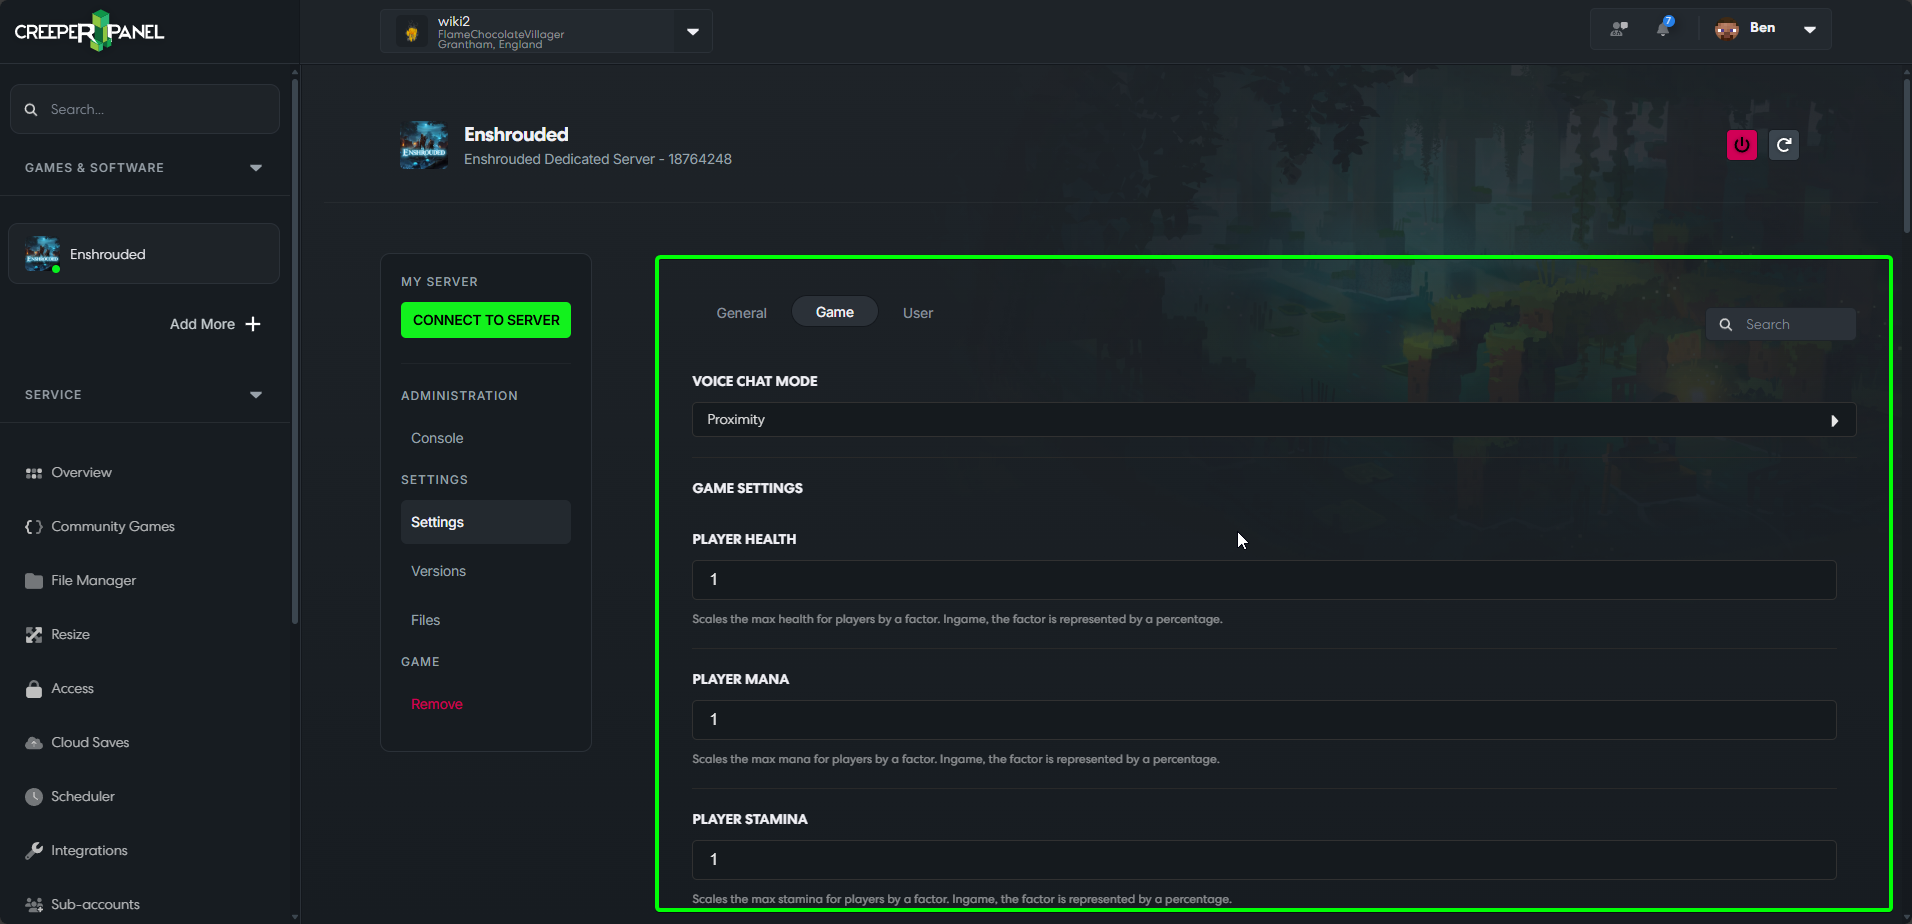Click the red Remove link
Screen dimensions: 1912x924
pos(437,704)
